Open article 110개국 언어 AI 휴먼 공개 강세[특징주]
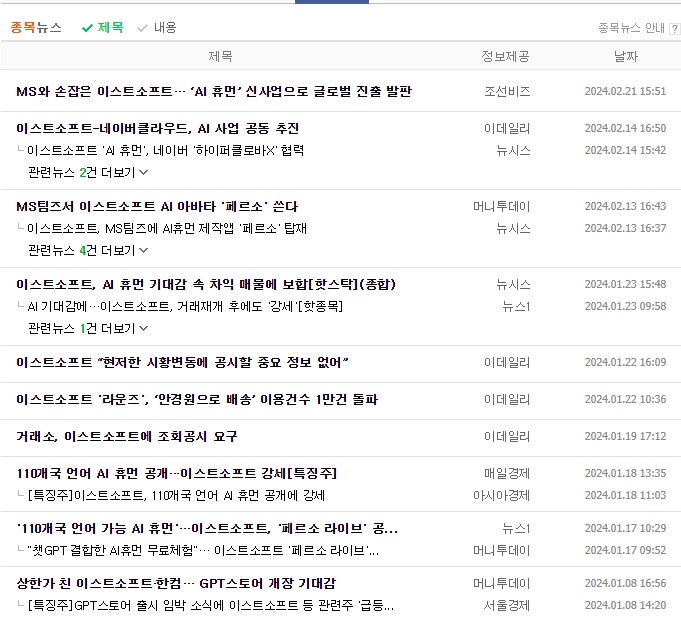The image size is (681, 623). pos(176,473)
